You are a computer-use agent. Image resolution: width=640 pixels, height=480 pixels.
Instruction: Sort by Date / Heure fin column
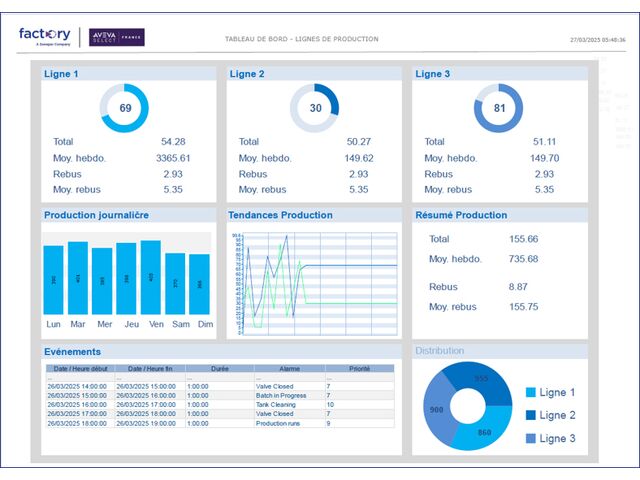tap(150, 368)
